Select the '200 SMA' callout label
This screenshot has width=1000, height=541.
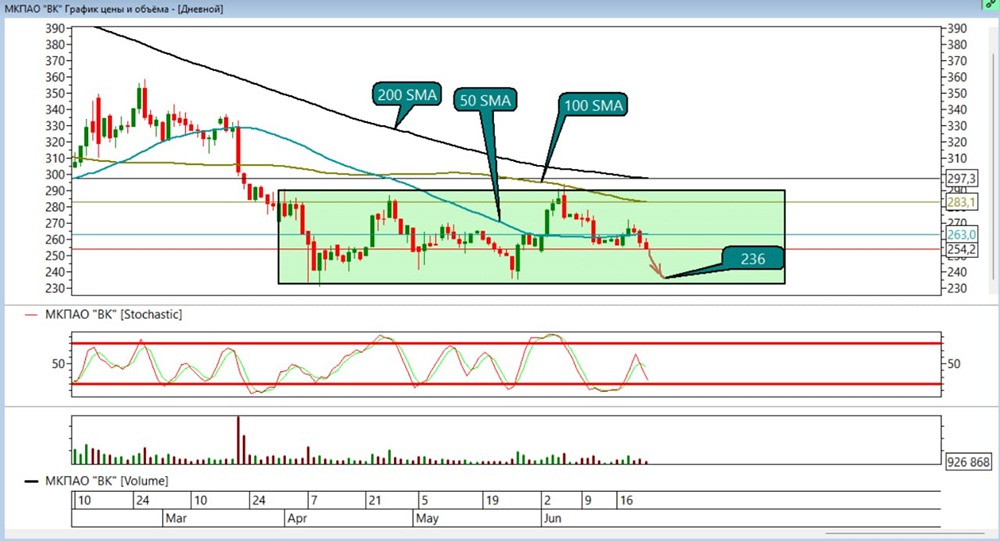pos(407,95)
